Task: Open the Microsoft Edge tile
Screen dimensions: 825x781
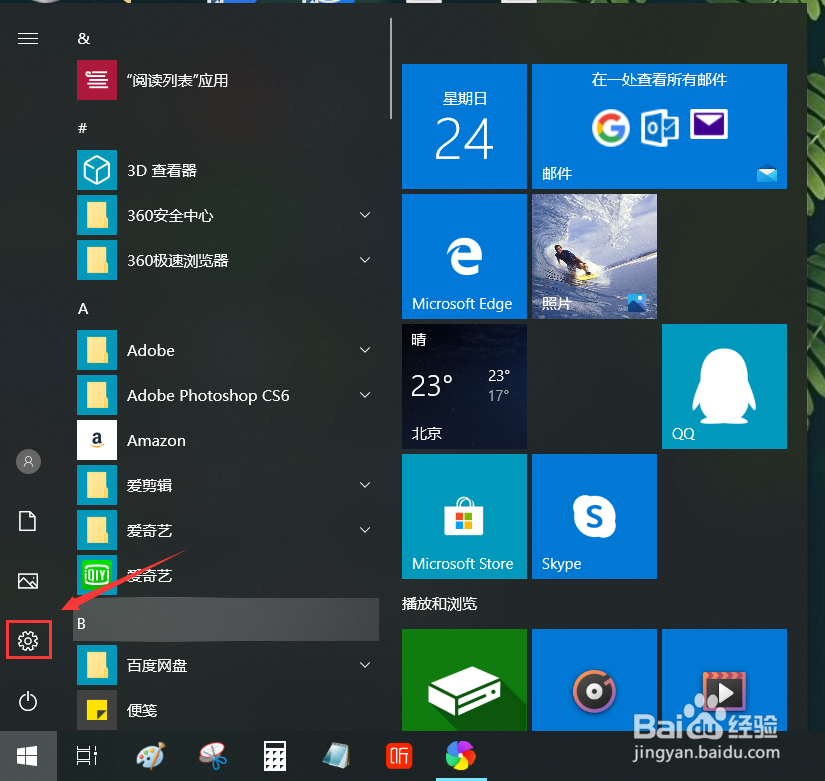Action: tap(463, 256)
